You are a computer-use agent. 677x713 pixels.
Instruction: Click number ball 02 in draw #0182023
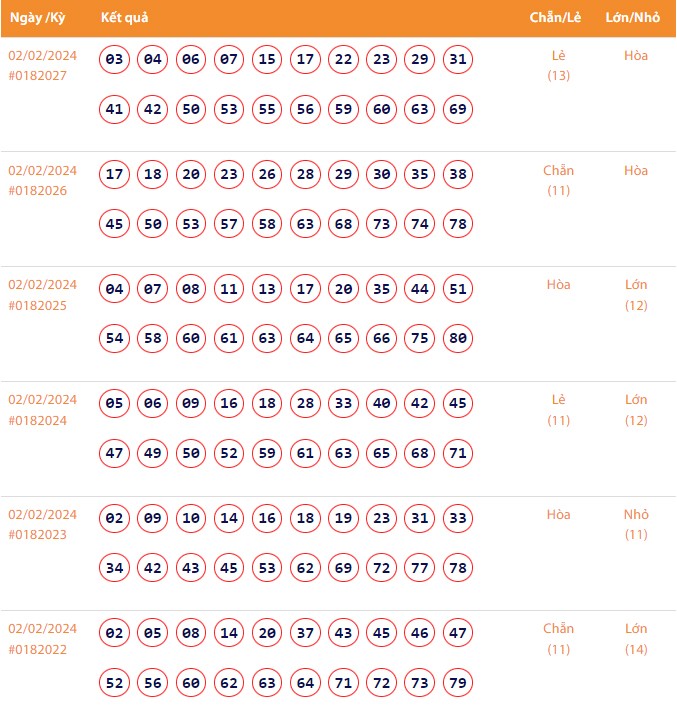click(115, 519)
